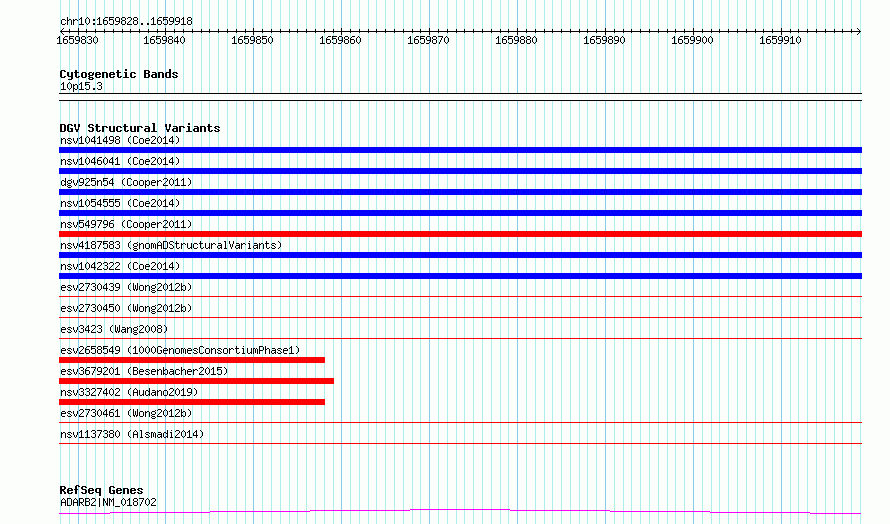This screenshot has width=890, height=524.
Task: Open variant nsv549796 (Cooper2011) label
Action: [x=126, y=224]
